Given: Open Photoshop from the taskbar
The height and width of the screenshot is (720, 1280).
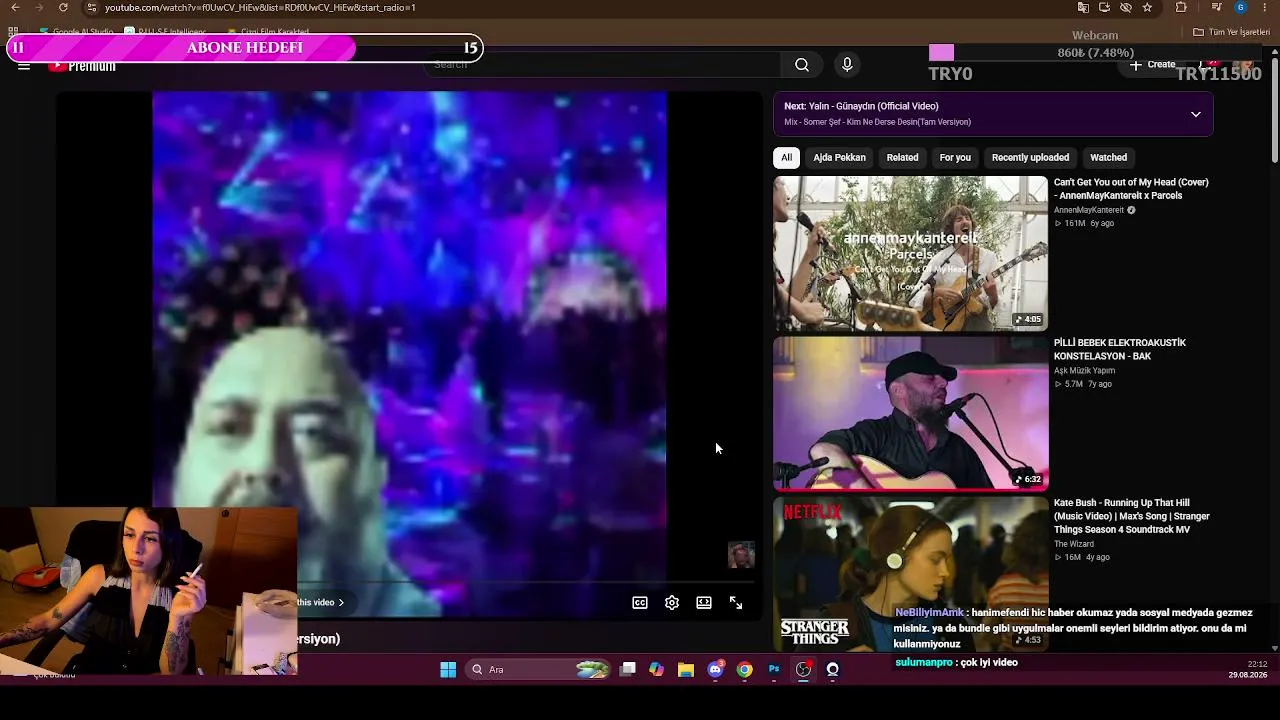Looking at the screenshot, I should 774,670.
